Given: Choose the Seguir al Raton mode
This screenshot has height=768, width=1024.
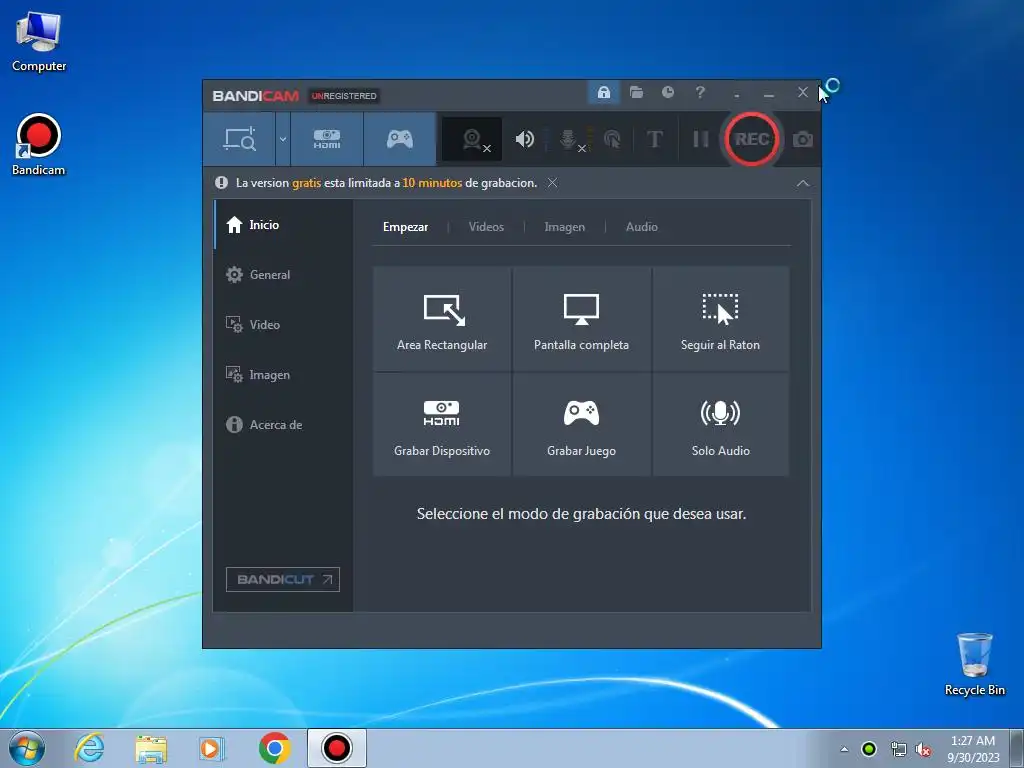Looking at the screenshot, I should tap(720, 319).
